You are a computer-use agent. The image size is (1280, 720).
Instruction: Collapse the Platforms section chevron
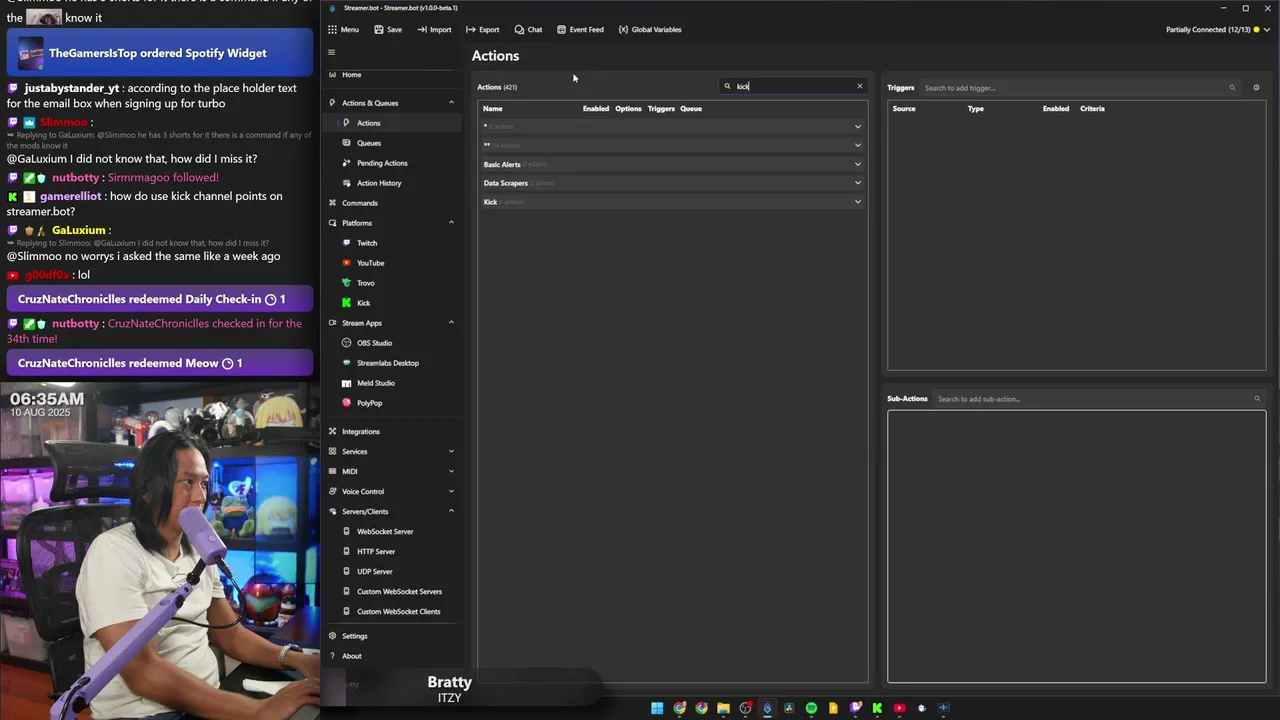[x=451, y=223]
